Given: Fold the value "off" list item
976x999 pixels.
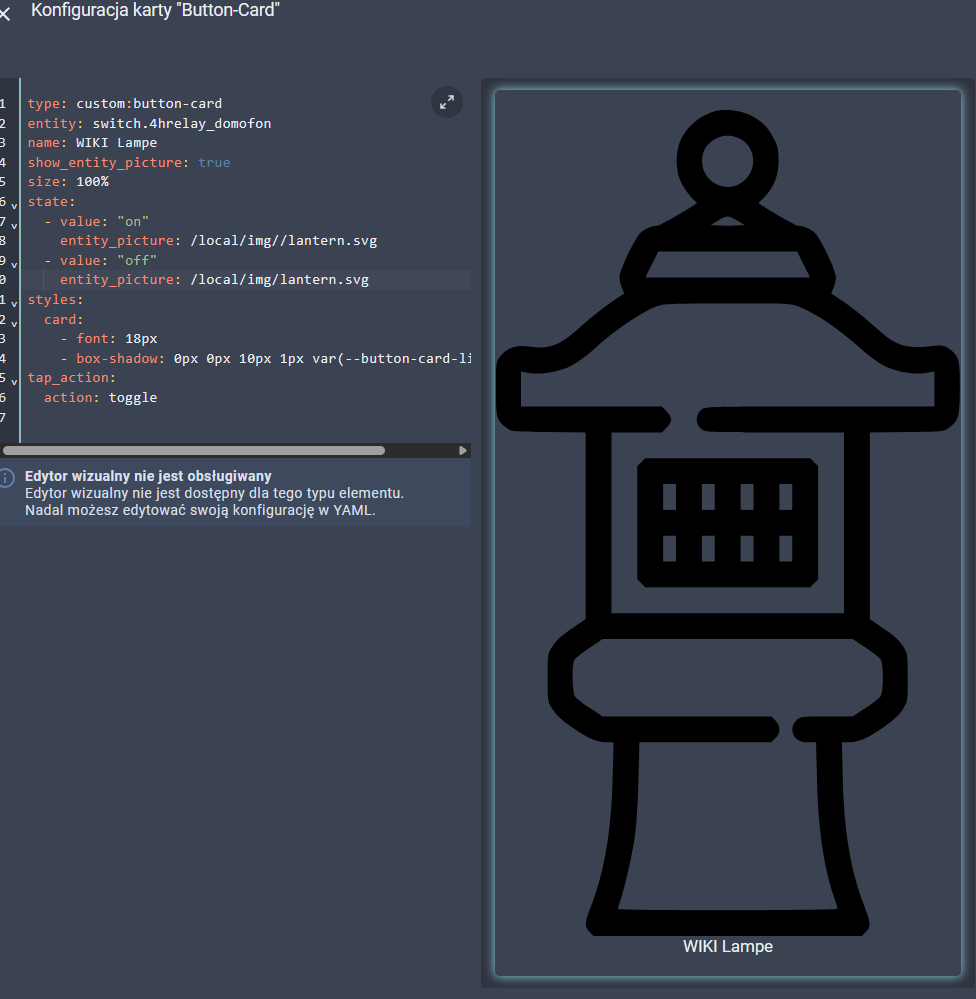Looking at the screenshot, I should [x=14, y=263].
